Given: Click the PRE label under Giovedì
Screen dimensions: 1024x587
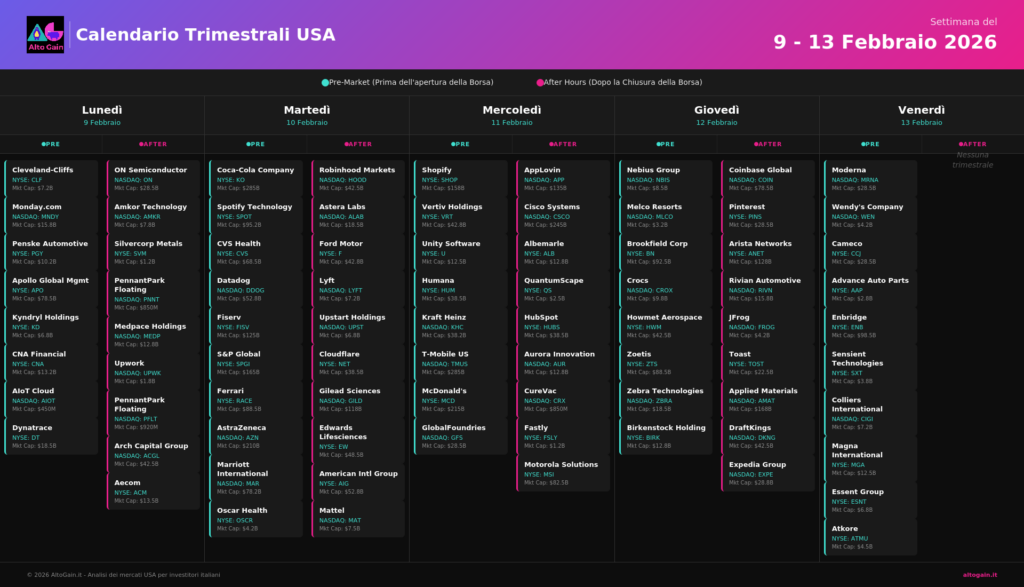Looking at the screenshot, I should 665,144.
